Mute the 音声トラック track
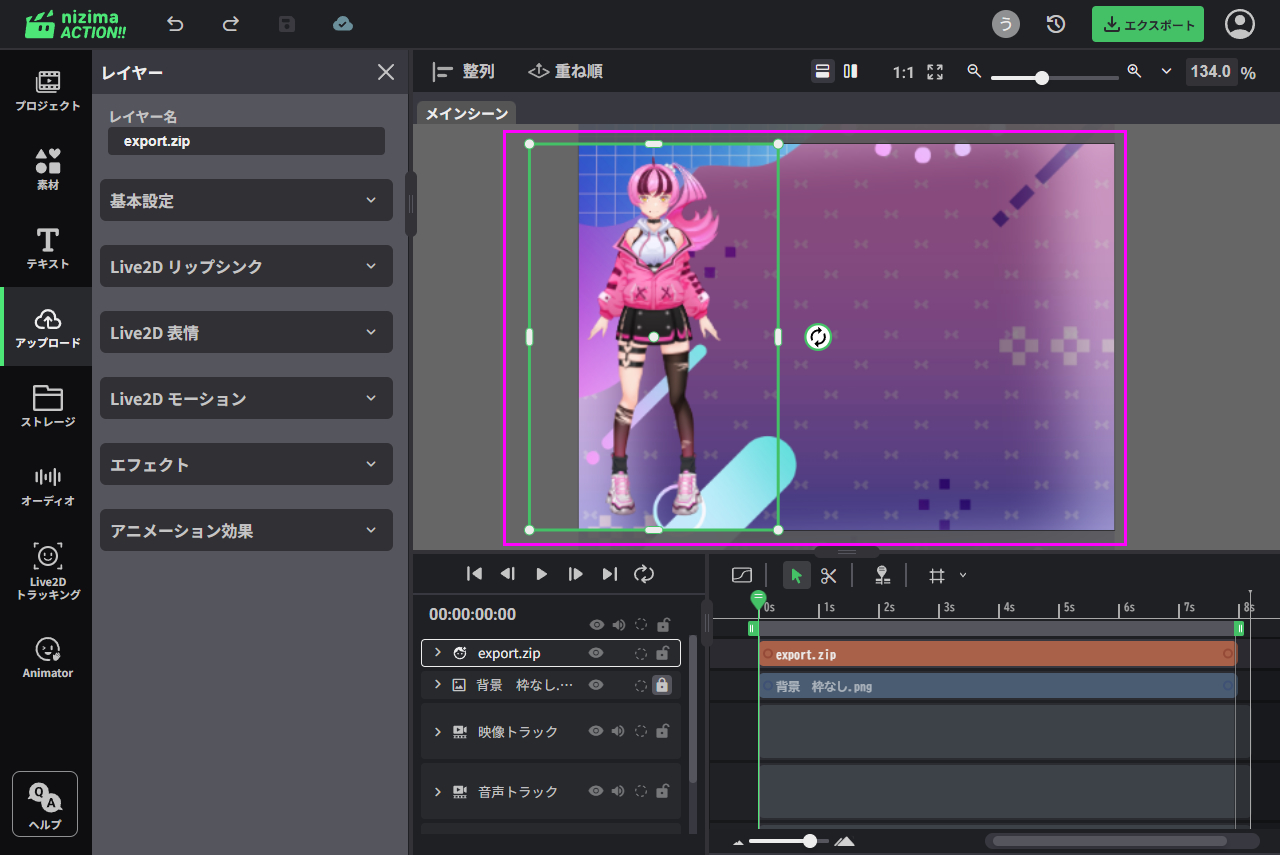Screen dimensions: 1280x855 click(618, 791)
